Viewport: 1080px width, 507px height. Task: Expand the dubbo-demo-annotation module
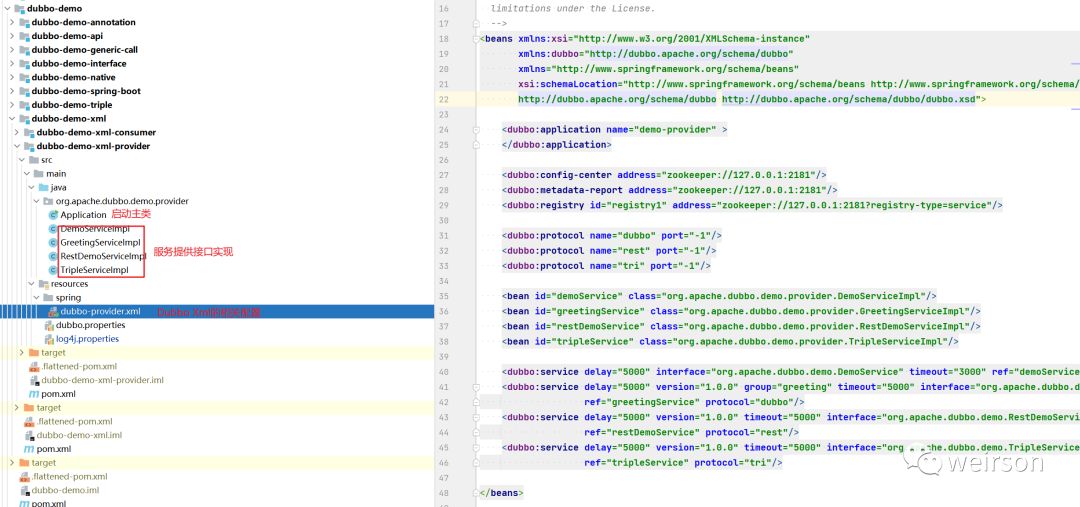10,22
